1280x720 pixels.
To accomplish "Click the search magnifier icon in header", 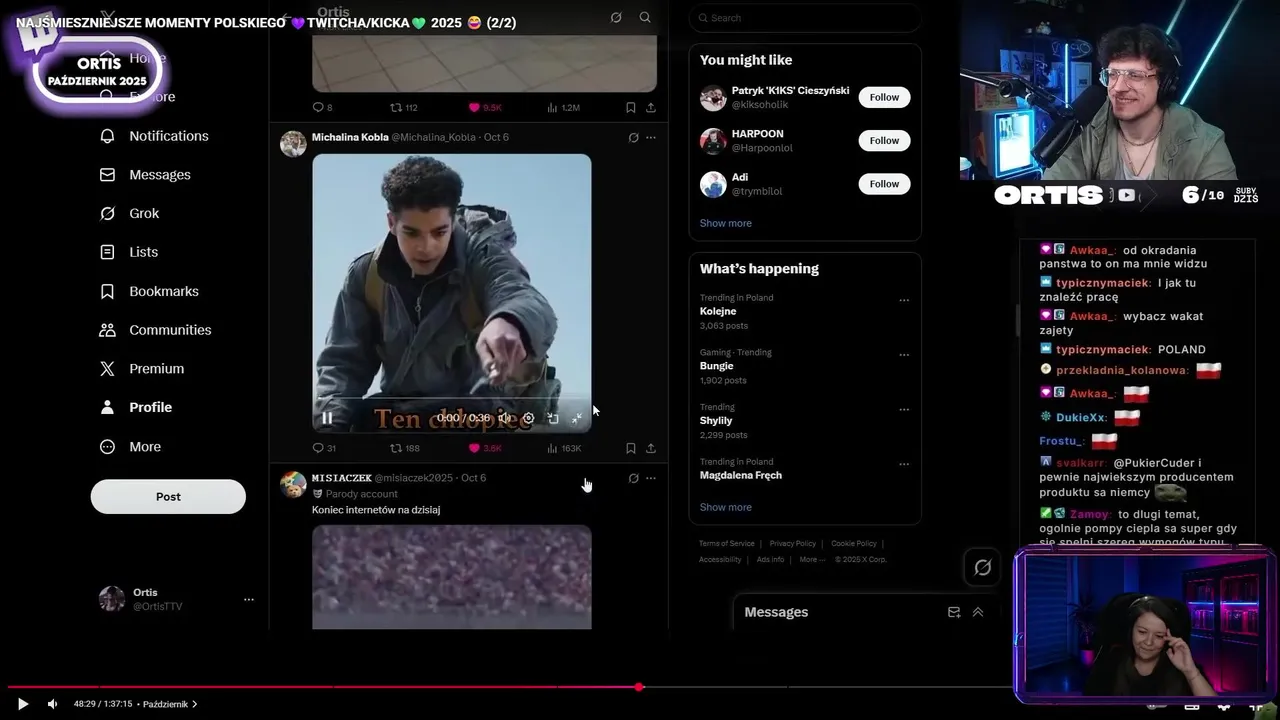I will [645, 17].
